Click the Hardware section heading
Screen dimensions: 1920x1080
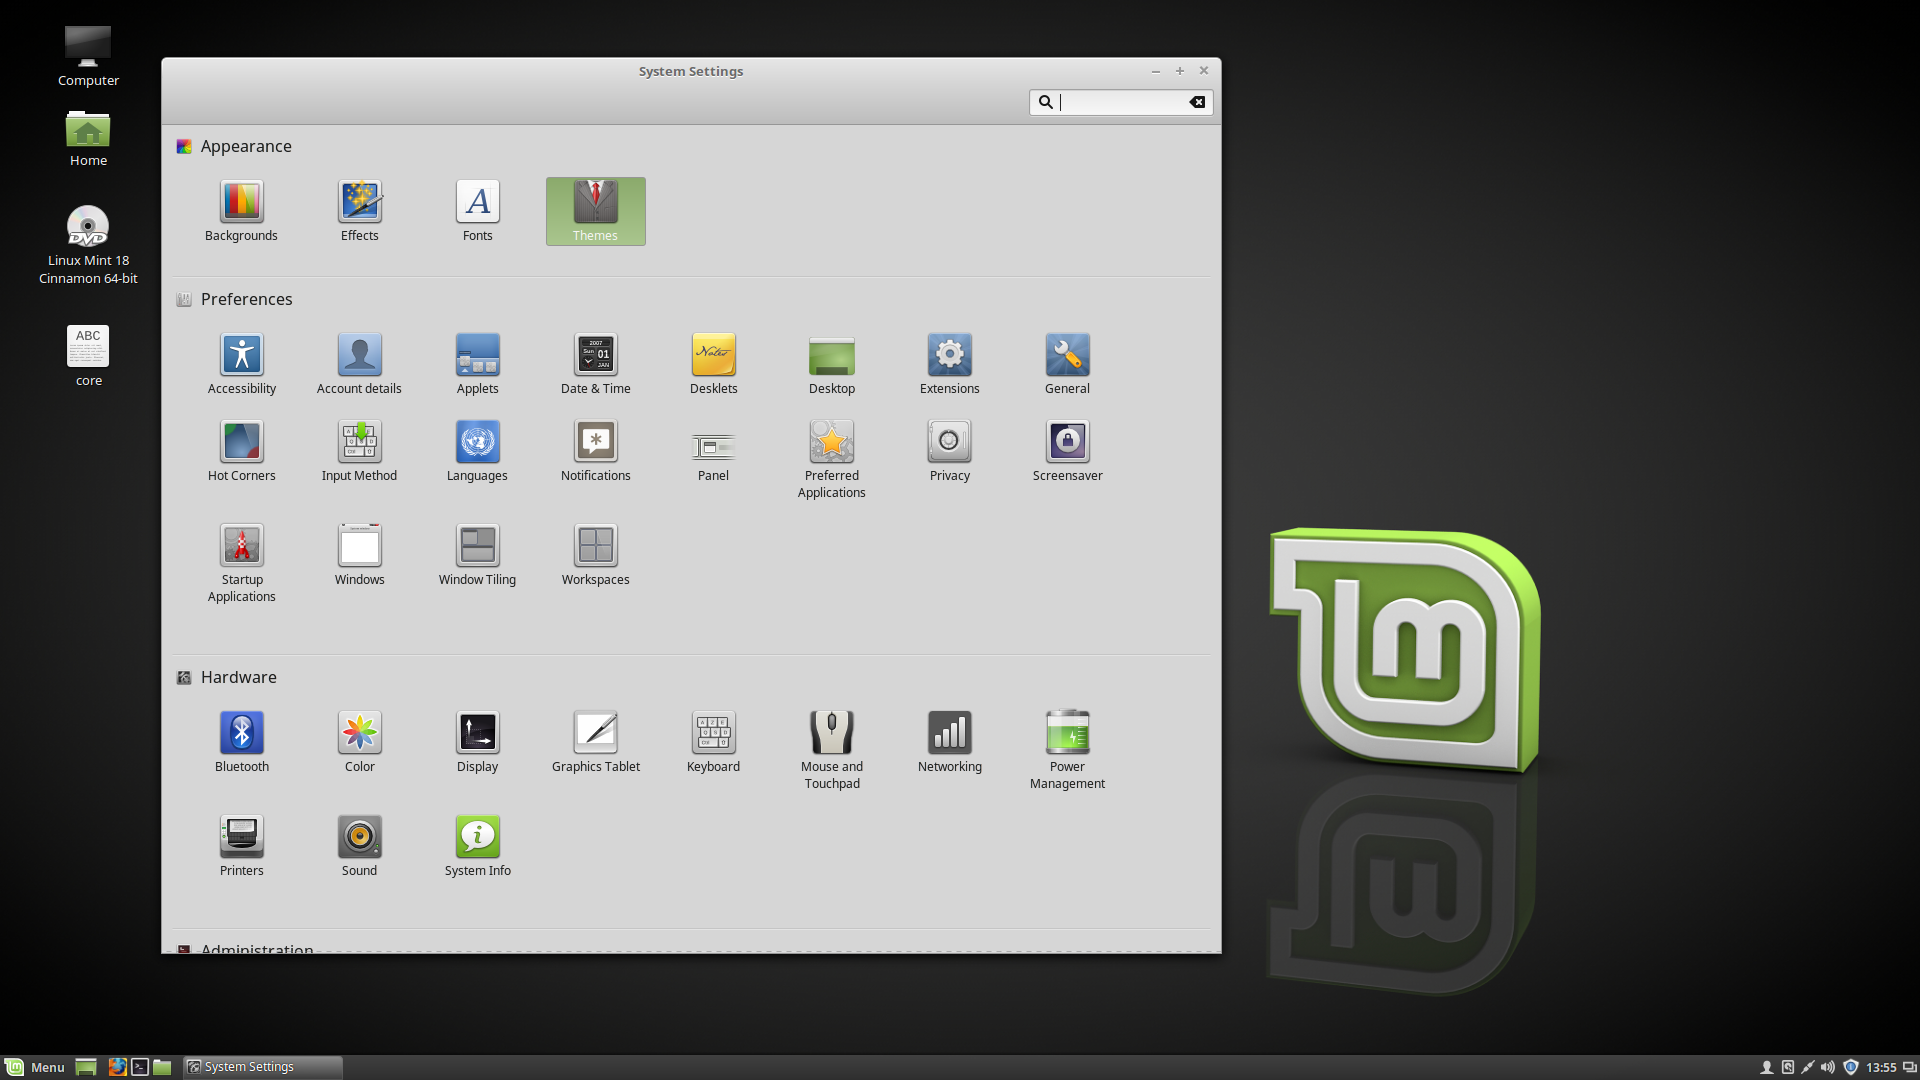coord(238,677)
